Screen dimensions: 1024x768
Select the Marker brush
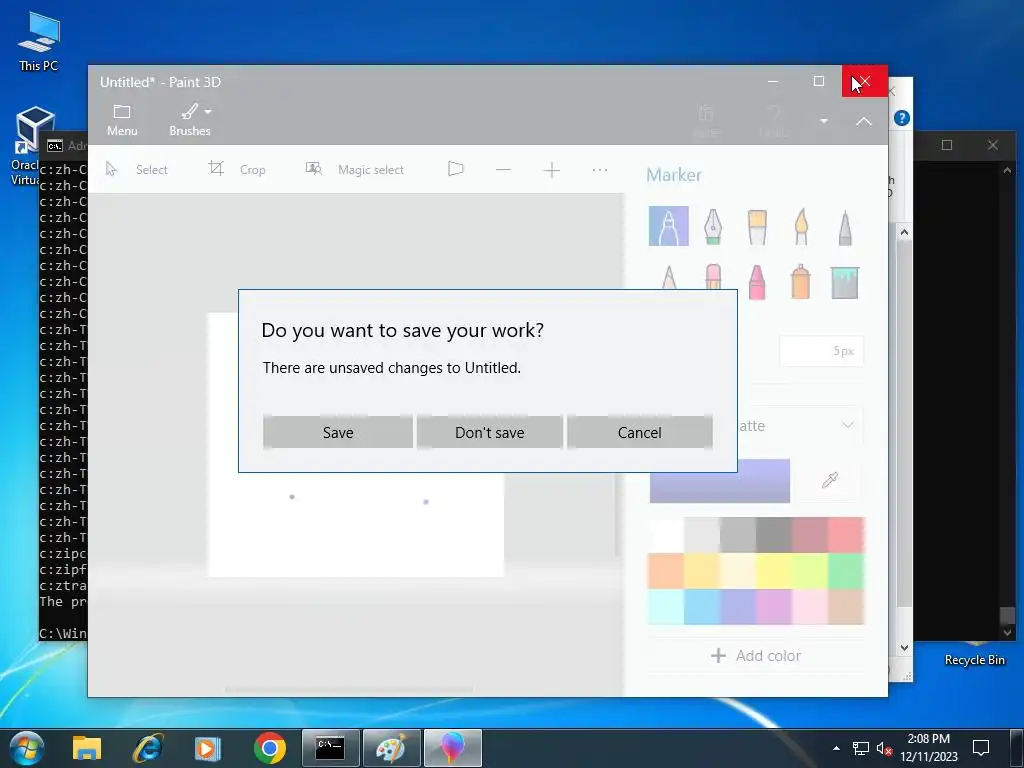668,226
